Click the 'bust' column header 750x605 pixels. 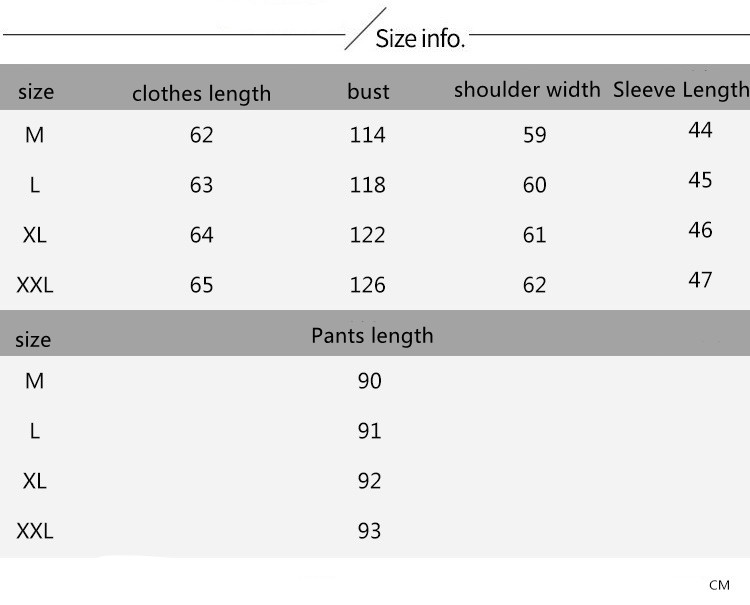click(x=368, y=92)
